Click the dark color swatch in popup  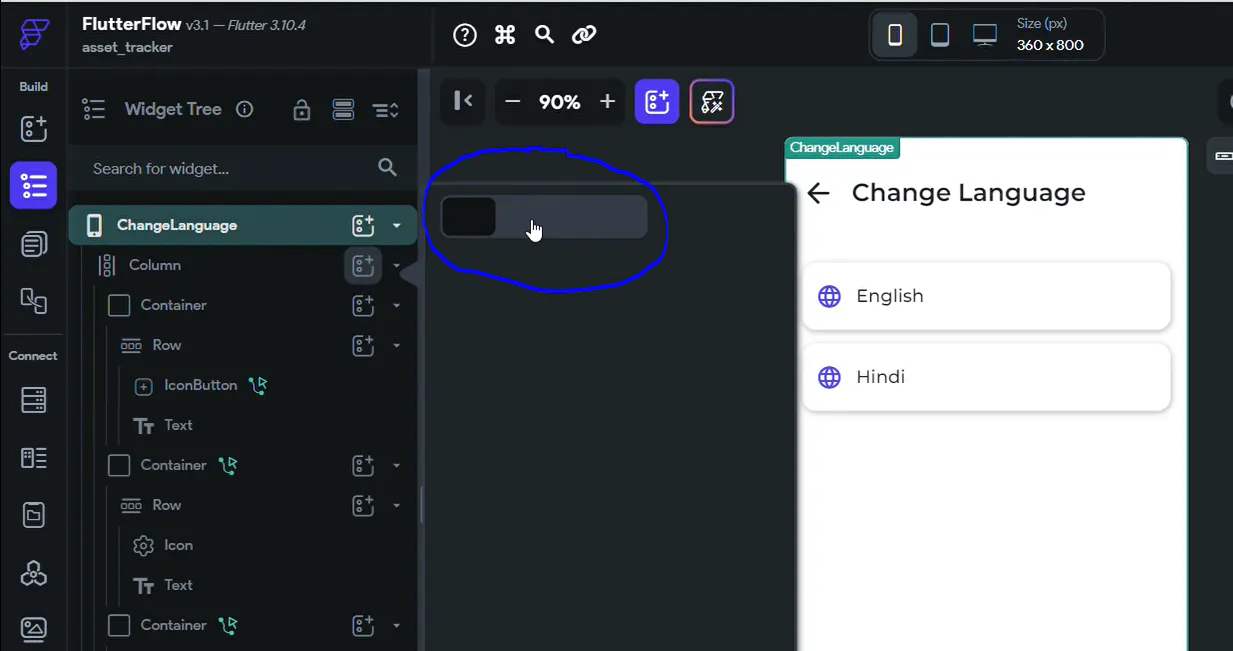click(x=469, y=217)
